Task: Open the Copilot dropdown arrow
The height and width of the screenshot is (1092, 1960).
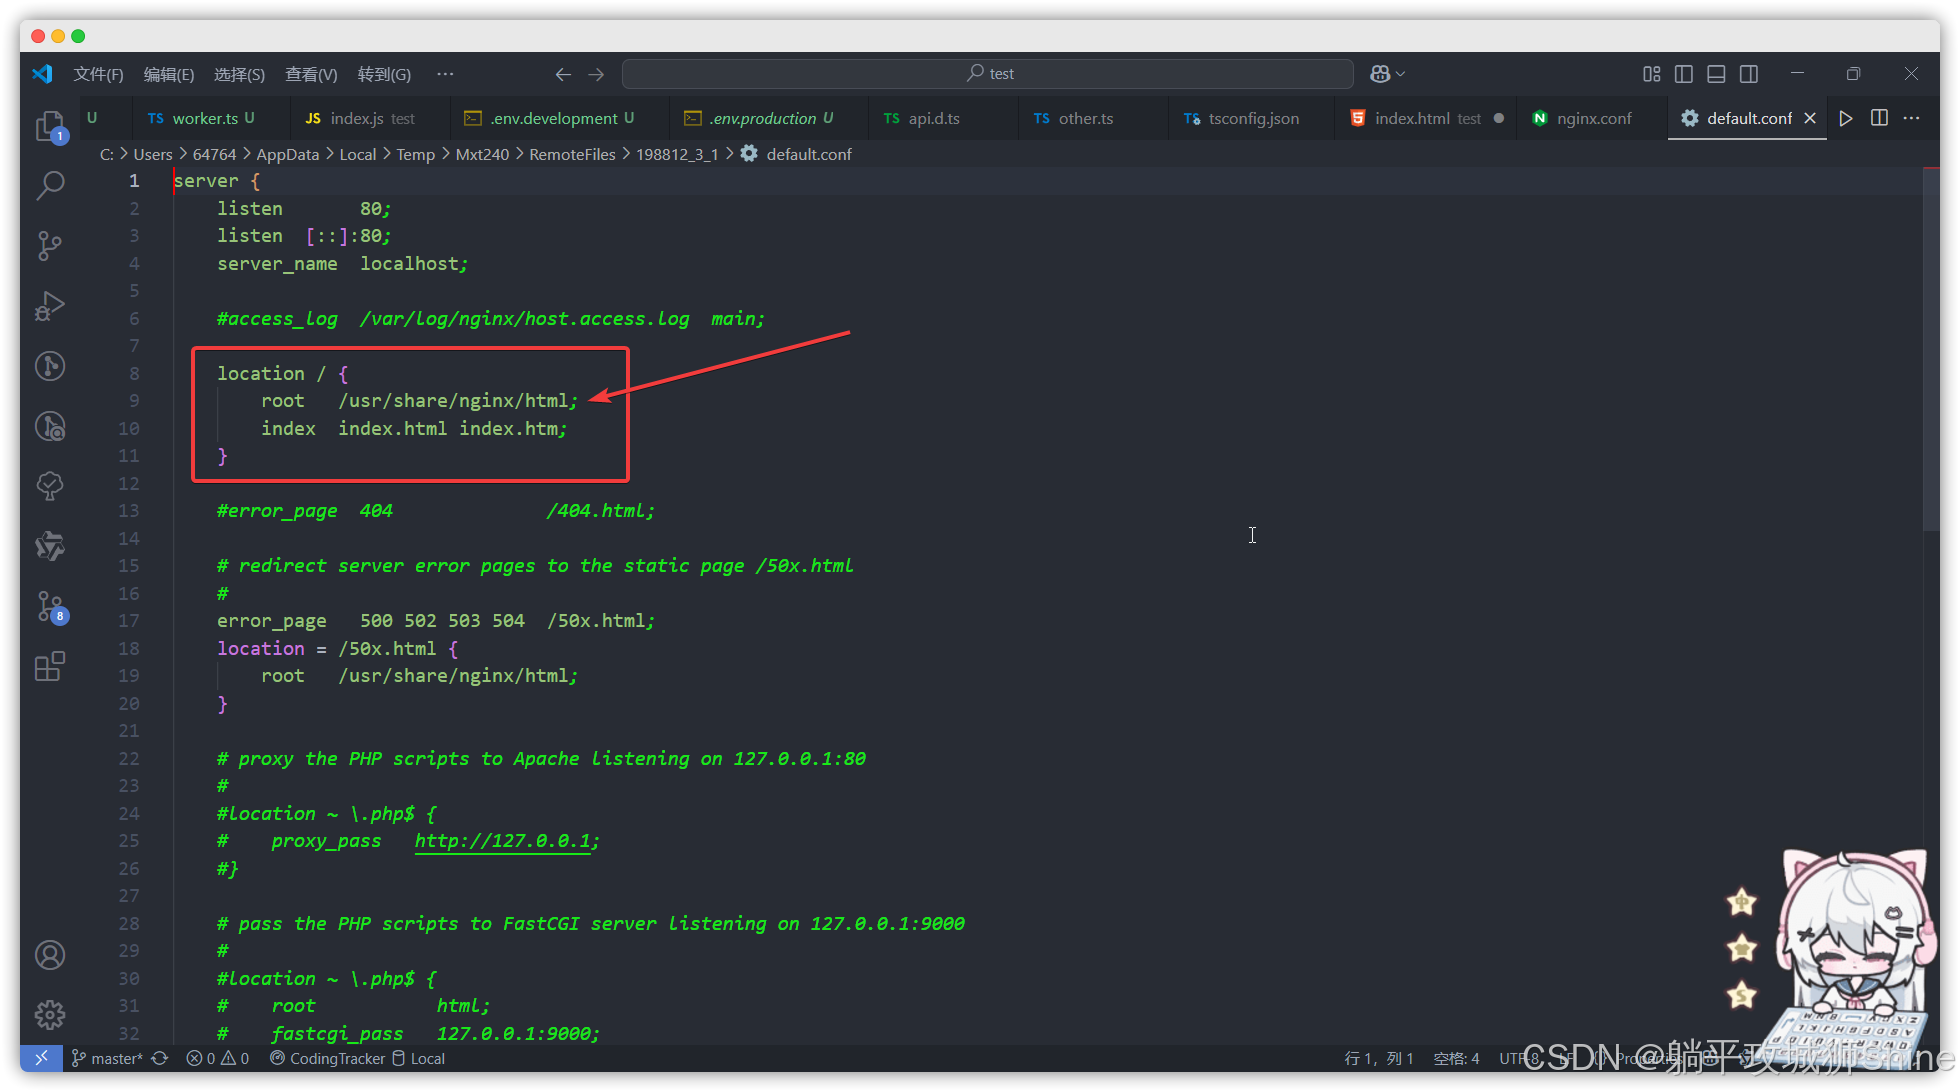Action: point(1401,74)
